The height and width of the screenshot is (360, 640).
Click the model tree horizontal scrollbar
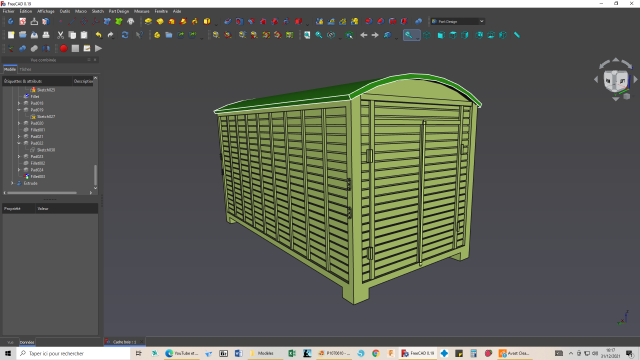click(x=42, y=193)
